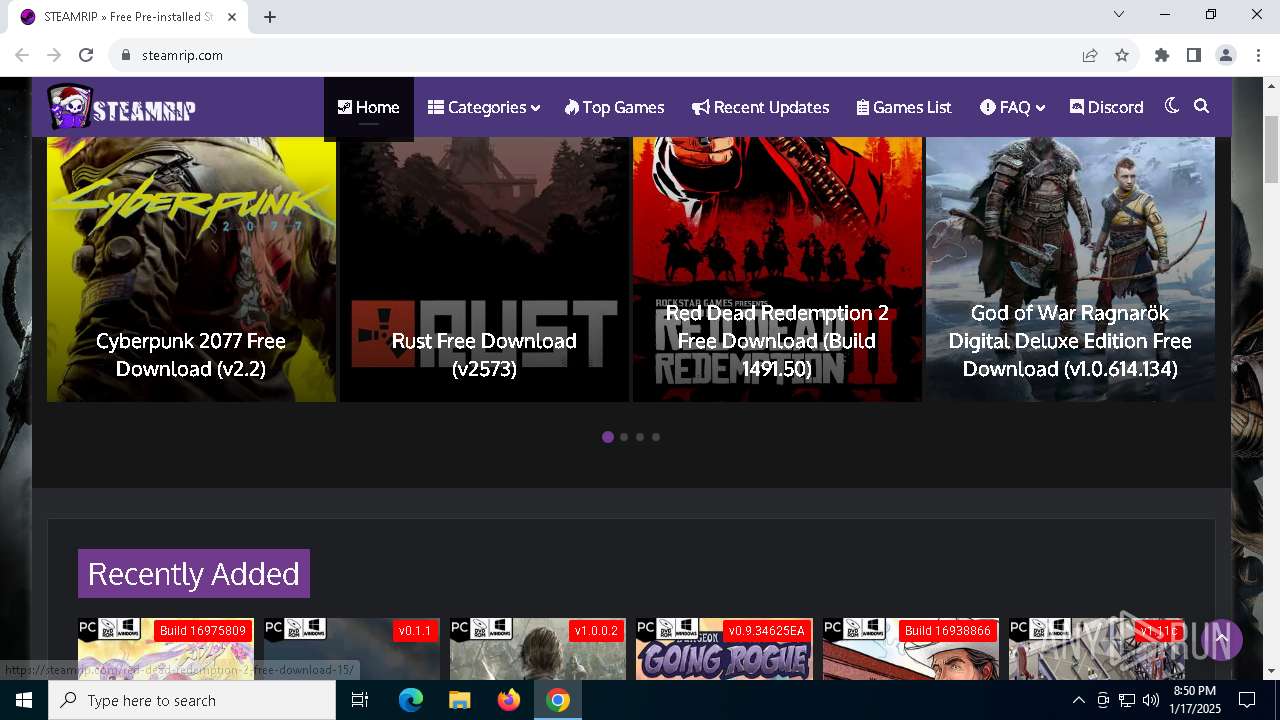Open a new browser tab
Screen dimensions: 1280x720
[x=270, y=17]
